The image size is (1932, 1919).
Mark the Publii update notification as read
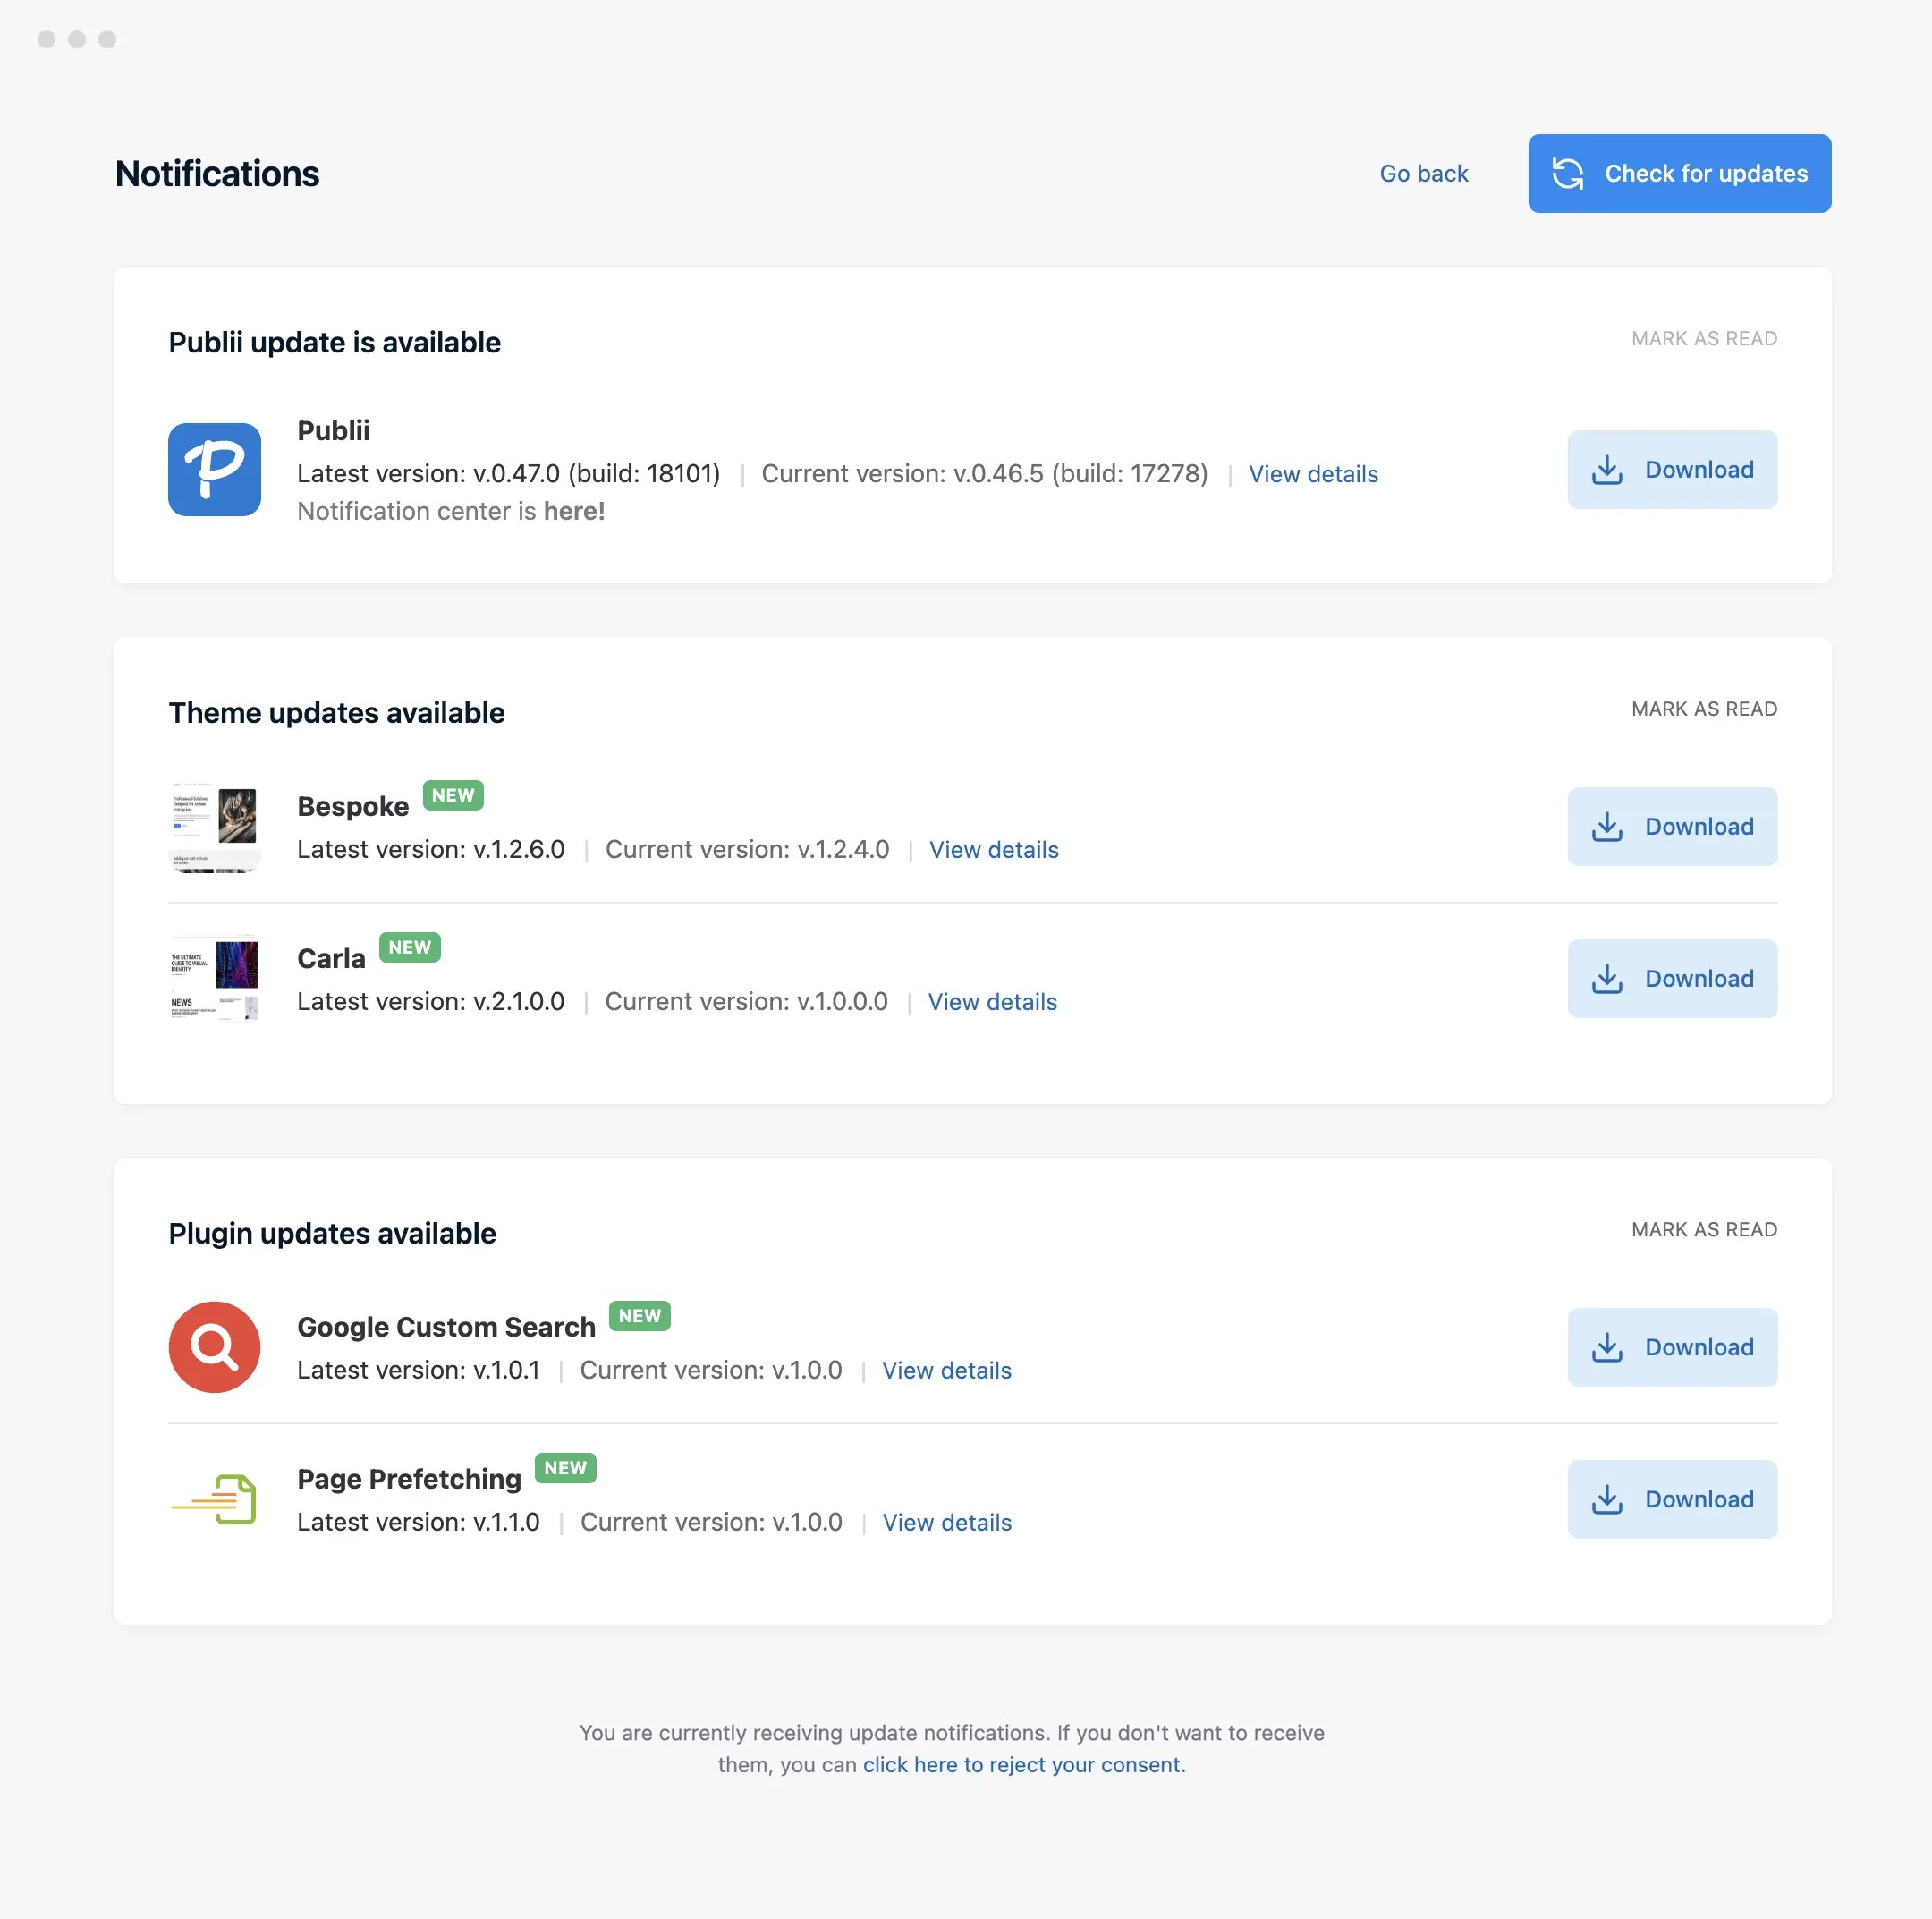click(1703, 339)
